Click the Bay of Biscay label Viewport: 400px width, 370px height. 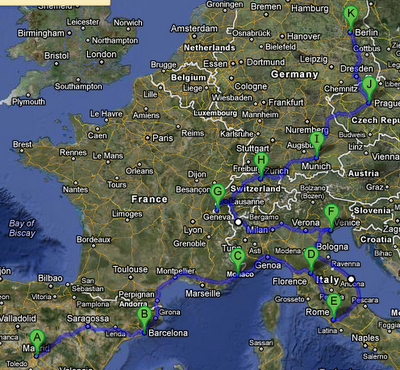(22, 228)
